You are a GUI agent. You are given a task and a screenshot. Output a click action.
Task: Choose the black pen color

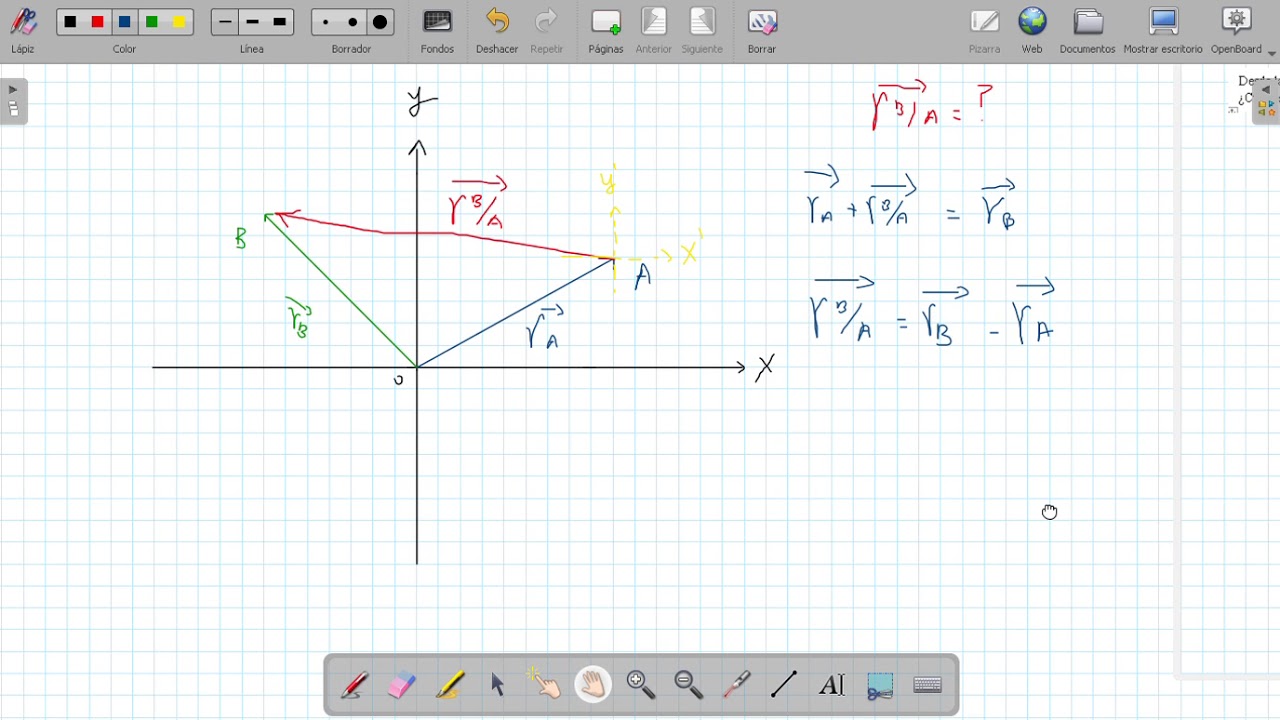(x=70, y=22)
